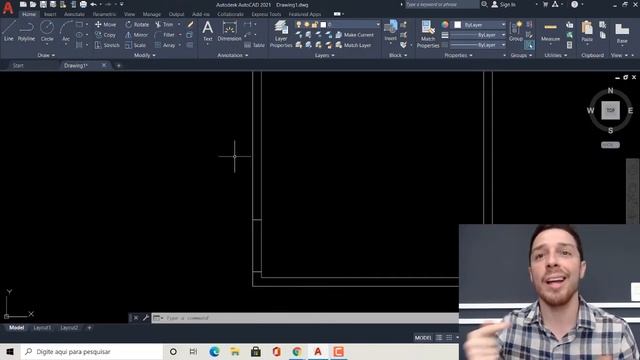640x360 pixels.
Task: Select the Text annotation tool
Action: click(x=208, y=31)
